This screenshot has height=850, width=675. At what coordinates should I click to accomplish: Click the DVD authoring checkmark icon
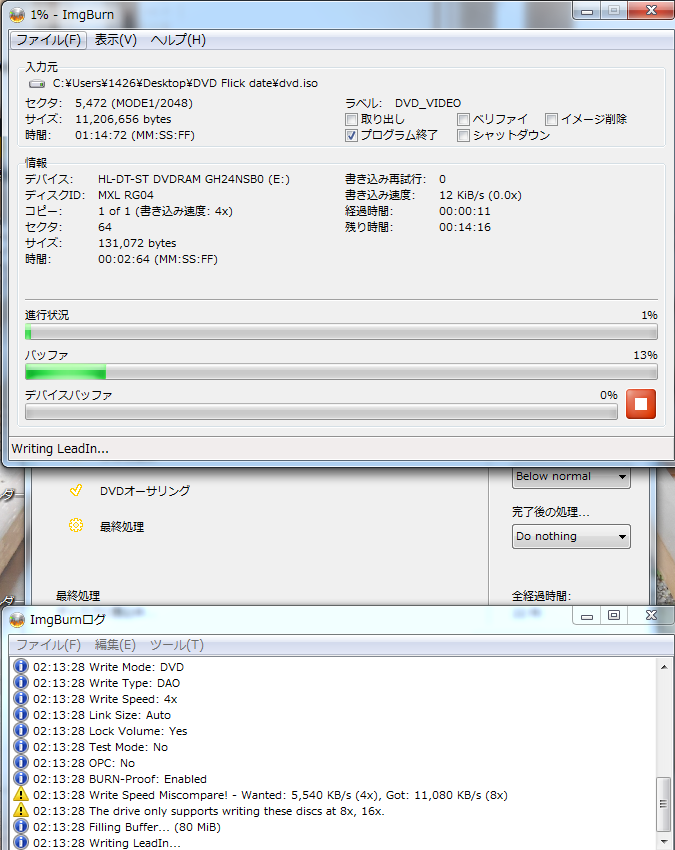[76, 490]
